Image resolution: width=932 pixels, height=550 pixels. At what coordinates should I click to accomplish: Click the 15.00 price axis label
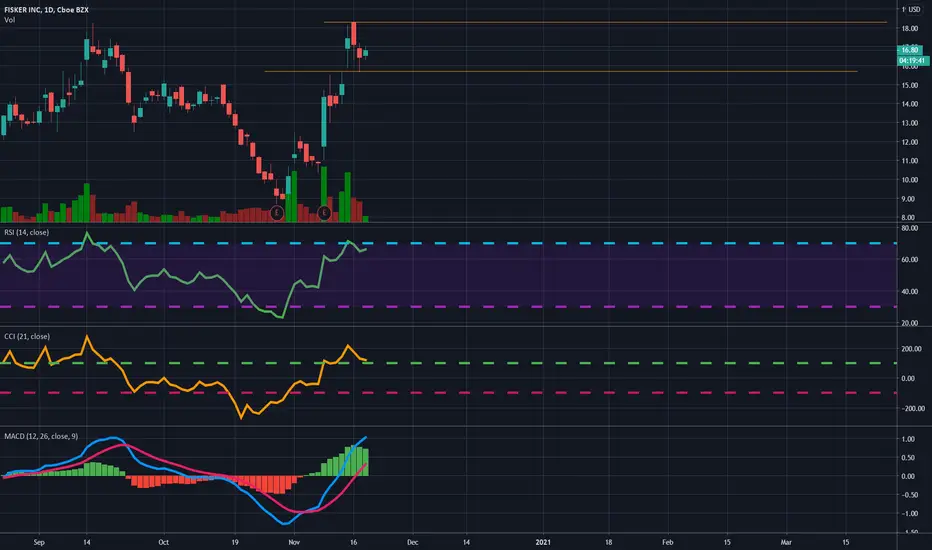[x=910, y=85]
